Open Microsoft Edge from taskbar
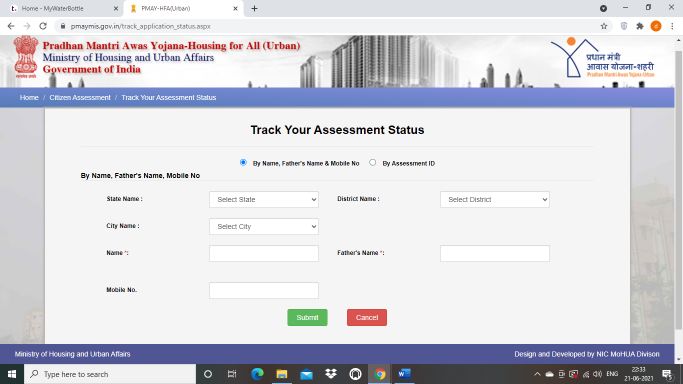 point(257,374)
